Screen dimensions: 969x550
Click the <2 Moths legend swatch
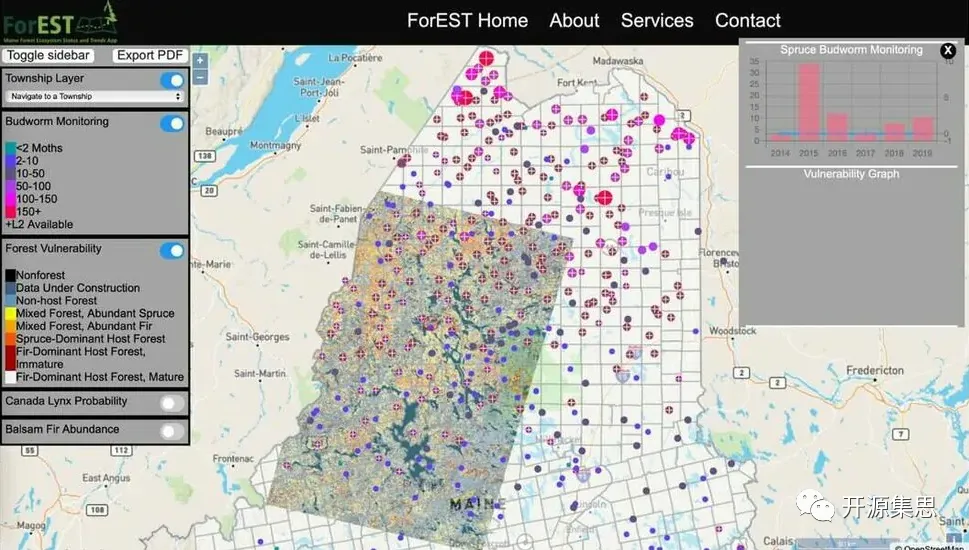pos(11,148)
